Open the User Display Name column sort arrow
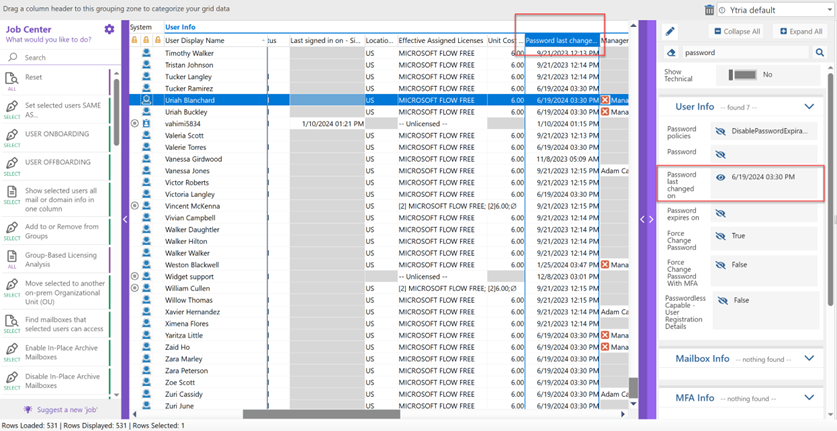Viewport: 837px width, 431px height. tap(264, 41)
